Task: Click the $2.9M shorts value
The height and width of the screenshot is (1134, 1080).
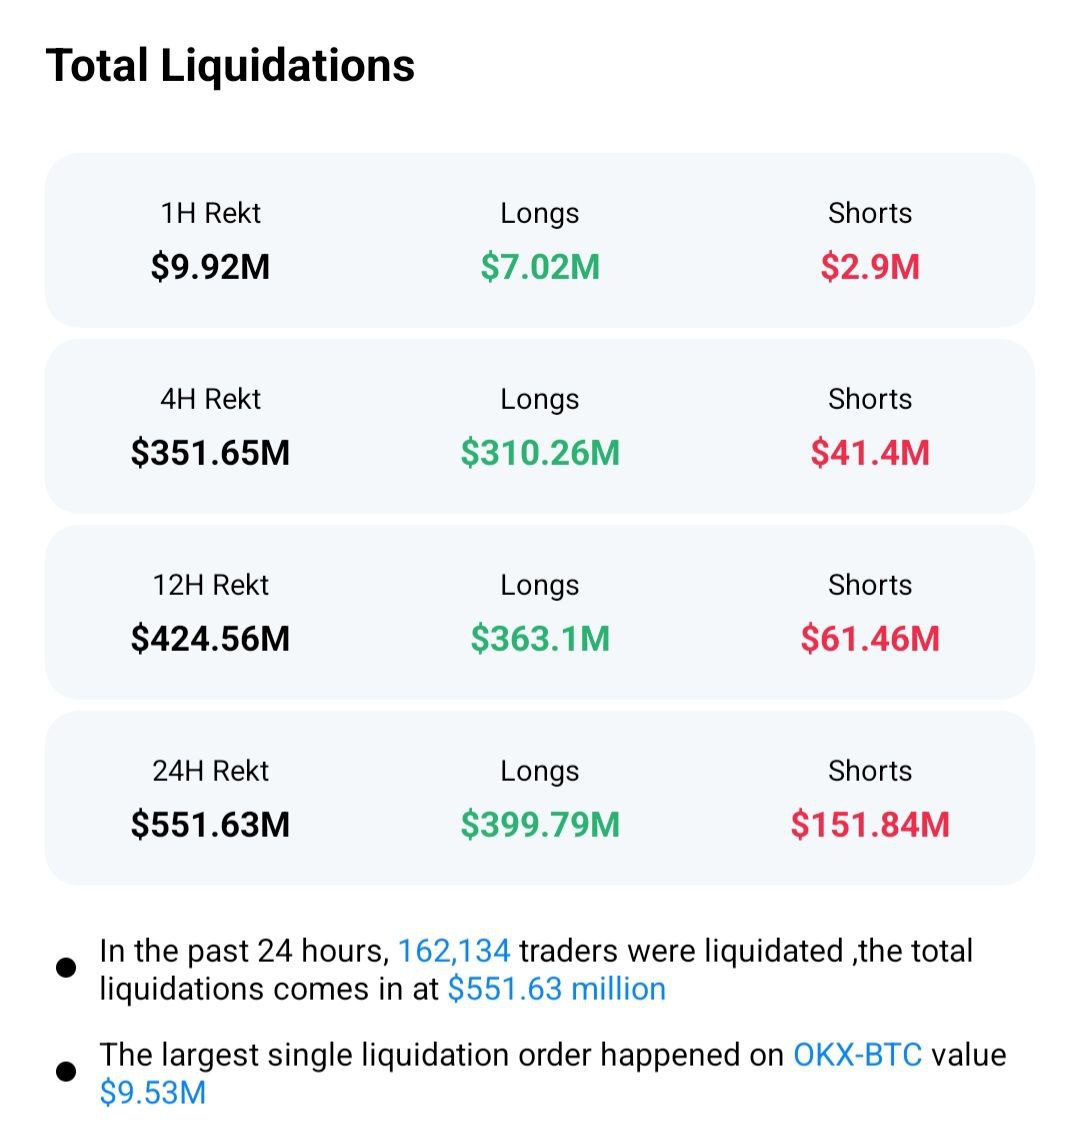Action: tap(870, 267)
